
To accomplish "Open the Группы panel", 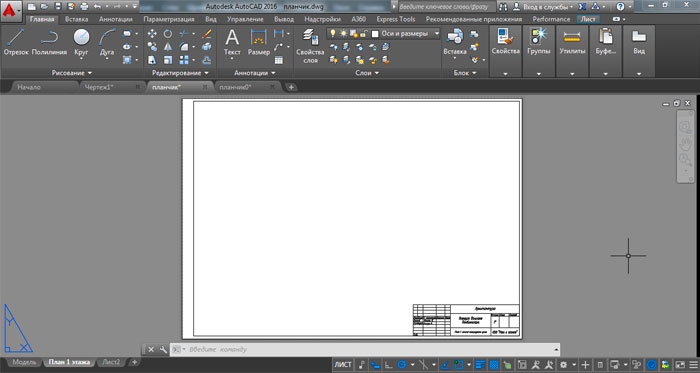I will click(538, 51).
